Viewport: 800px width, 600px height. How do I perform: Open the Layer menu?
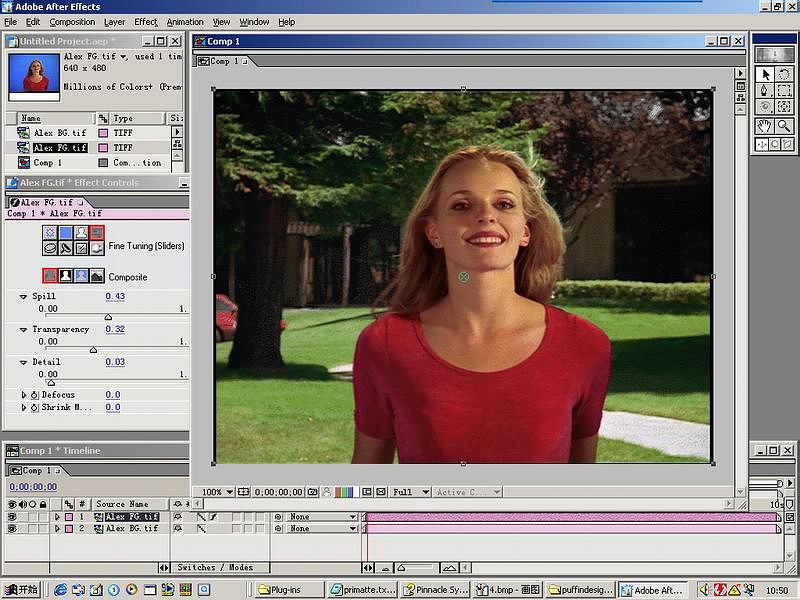pyautogui.click(x=114, y=22)
